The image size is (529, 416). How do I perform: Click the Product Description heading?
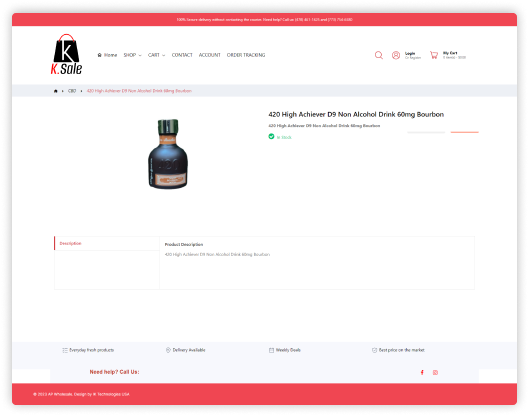coord(184,245)
